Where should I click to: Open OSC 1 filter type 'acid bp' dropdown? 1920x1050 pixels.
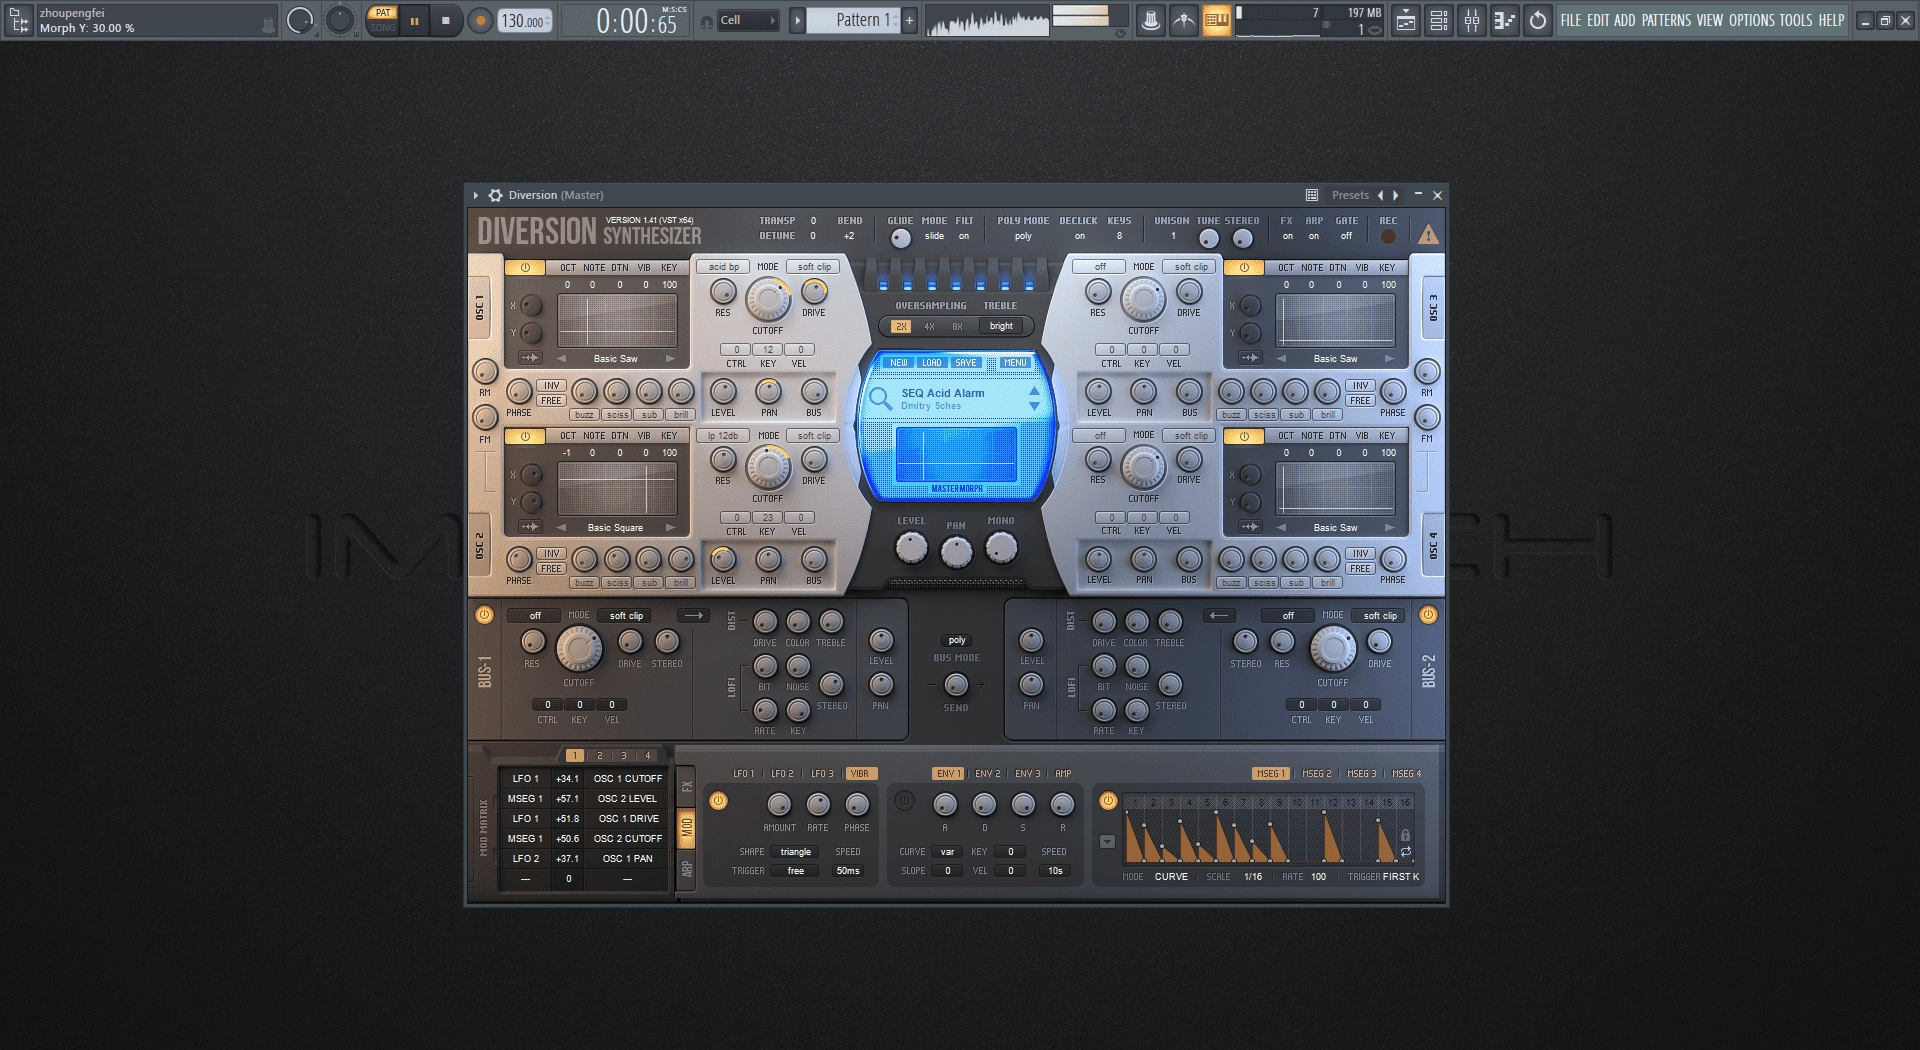(x=723, y=267)
